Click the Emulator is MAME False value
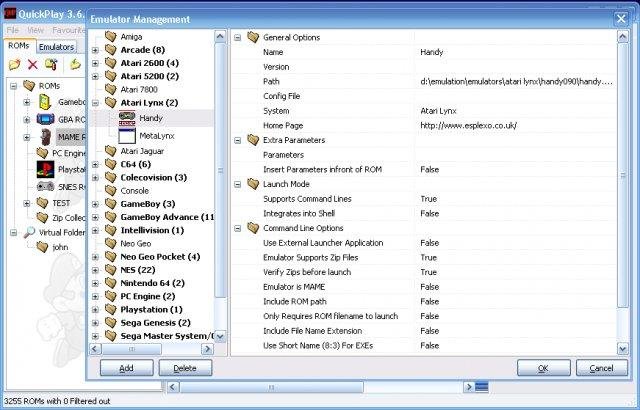This screenshot has height=410, width=640. 429,287
